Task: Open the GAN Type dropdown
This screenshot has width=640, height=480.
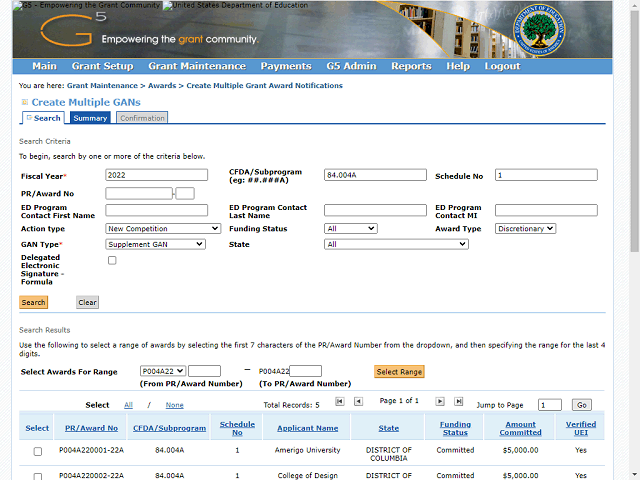Action: pyautogui.click(x=155, y=244)
